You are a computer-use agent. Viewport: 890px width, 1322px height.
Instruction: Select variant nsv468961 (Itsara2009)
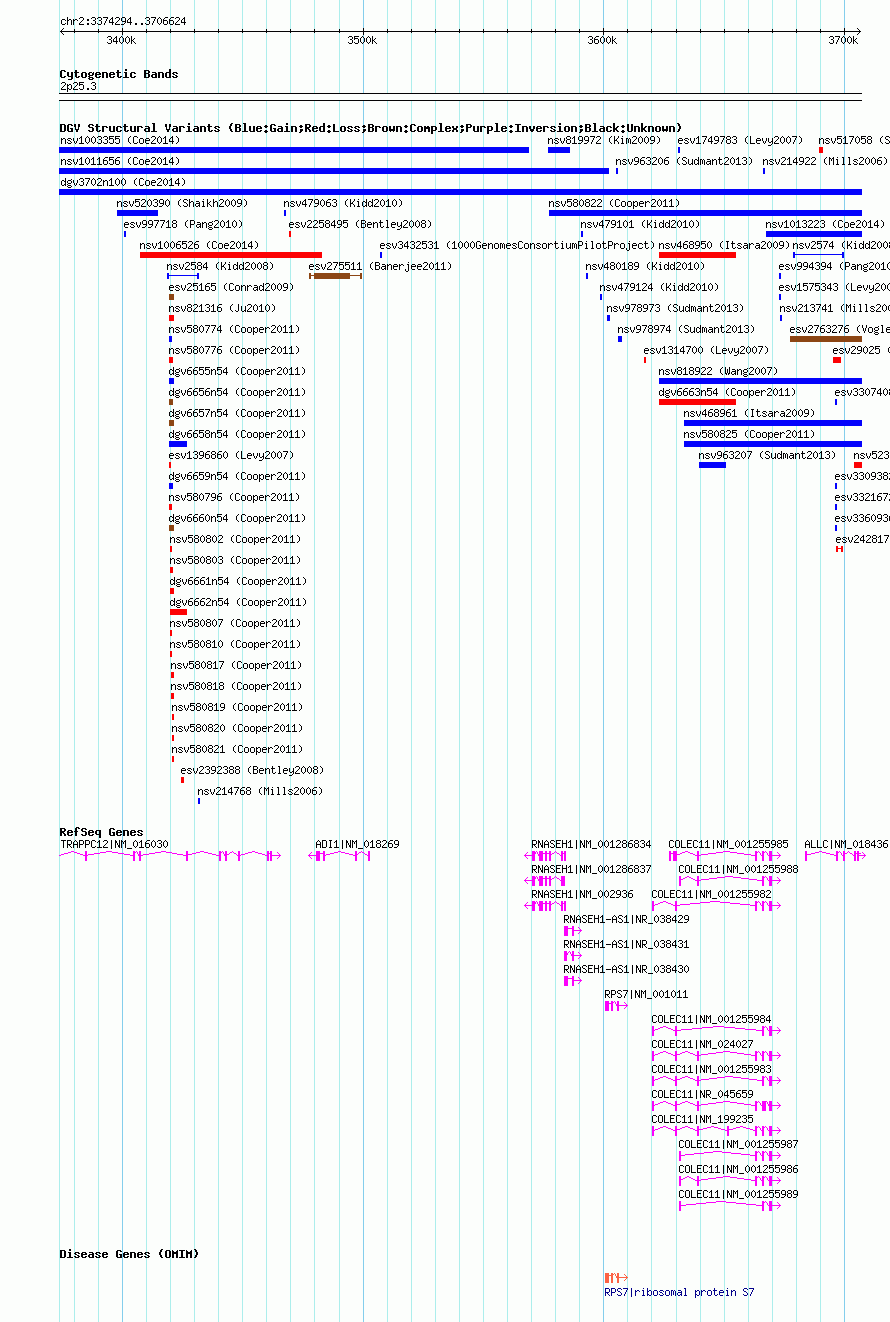point(750,414)
